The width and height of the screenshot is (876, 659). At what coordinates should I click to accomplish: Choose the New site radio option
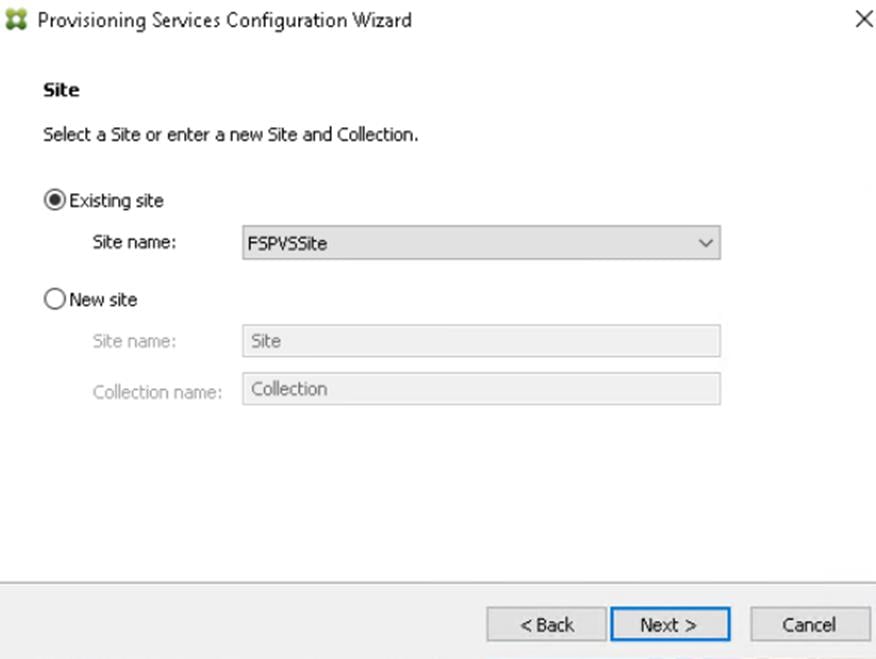coord(55,299)
